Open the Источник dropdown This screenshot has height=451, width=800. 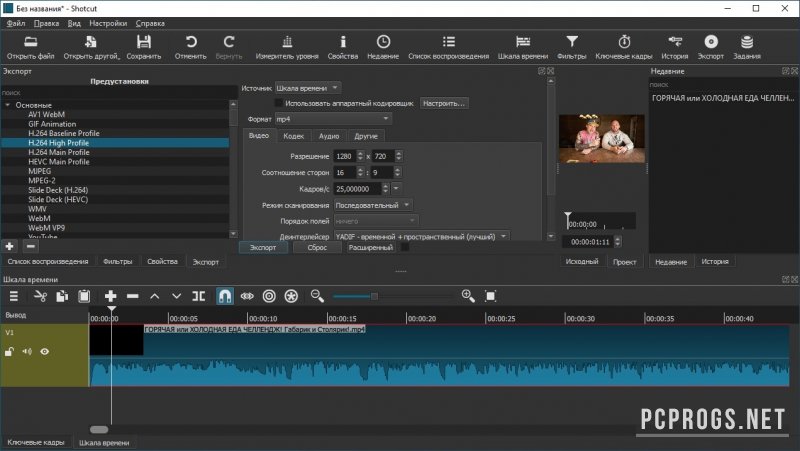(308, 88)
